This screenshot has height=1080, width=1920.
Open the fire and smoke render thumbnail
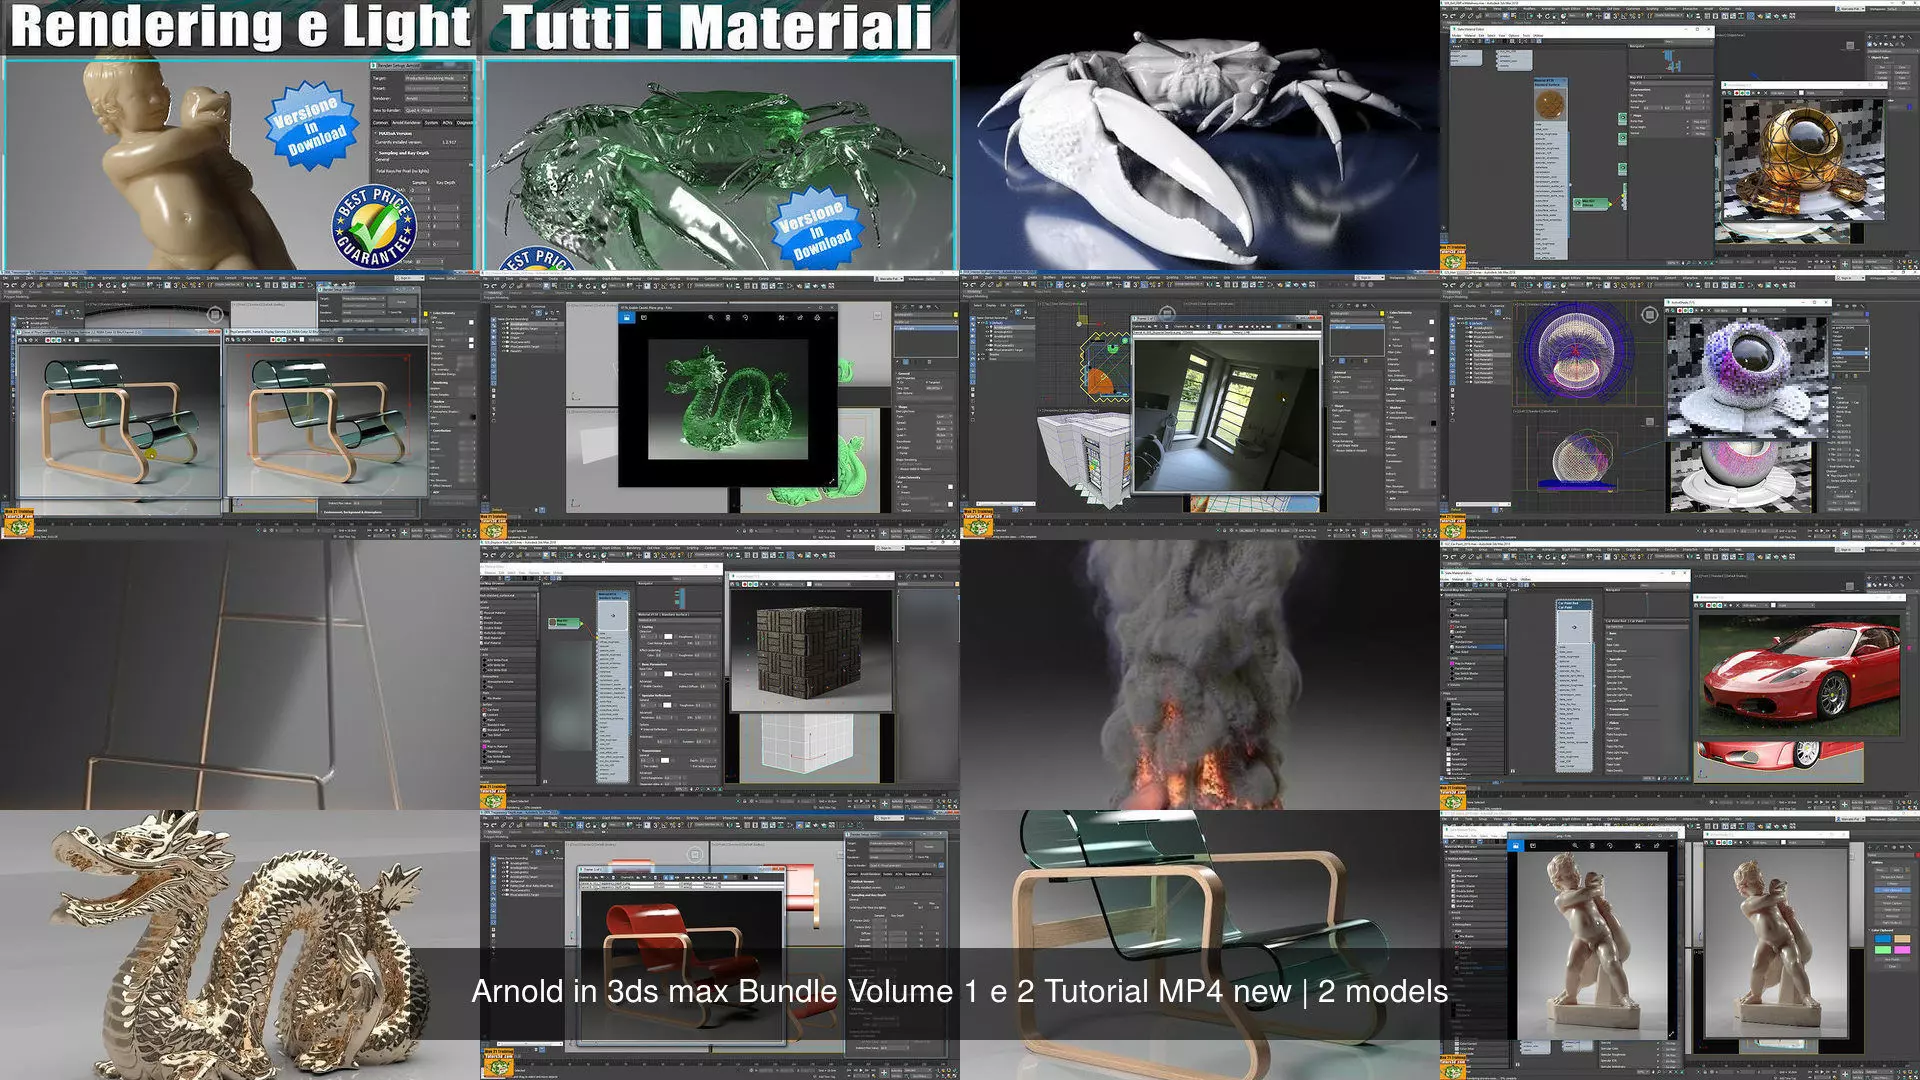(1200, 675)
